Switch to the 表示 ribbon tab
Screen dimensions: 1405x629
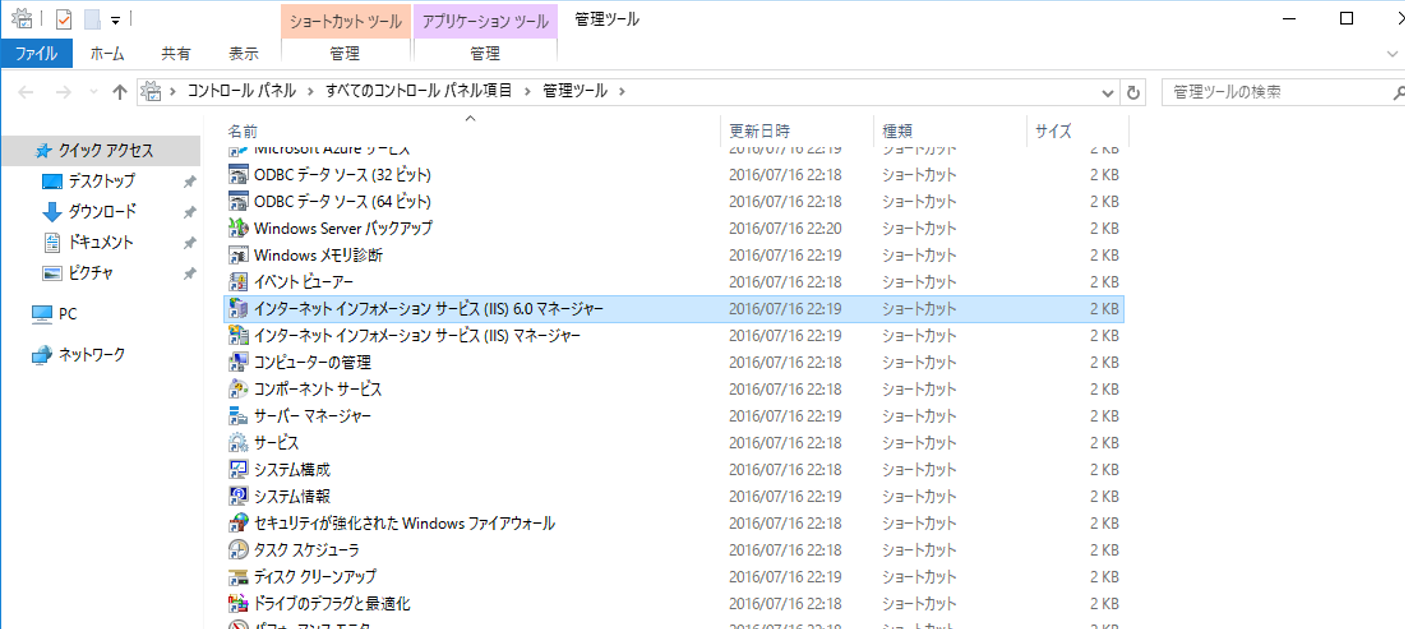click(x=243, y=54)
